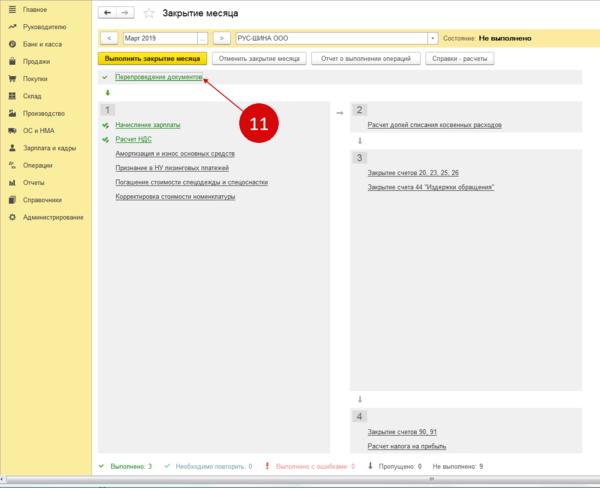Click the Покупки cart icon
Screen dimensions: 600x488
12,78
